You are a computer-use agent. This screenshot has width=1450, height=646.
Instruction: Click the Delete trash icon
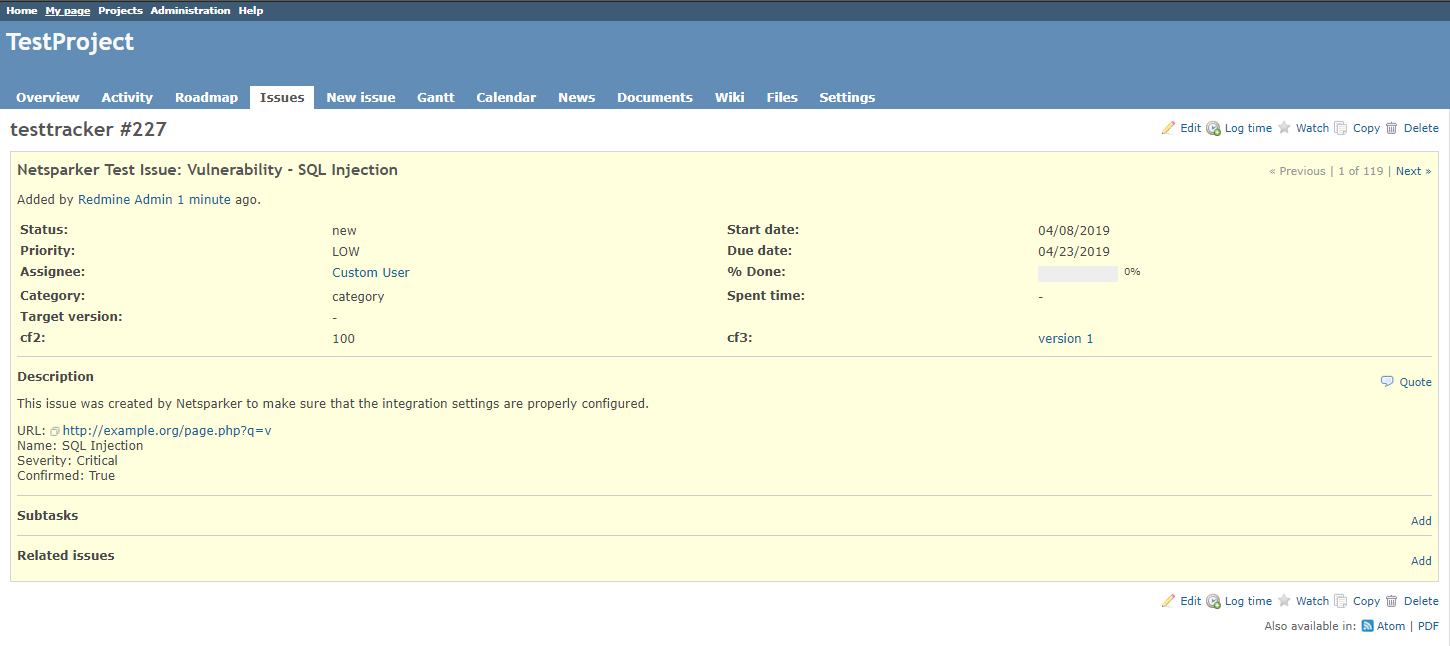(1392, 127)
